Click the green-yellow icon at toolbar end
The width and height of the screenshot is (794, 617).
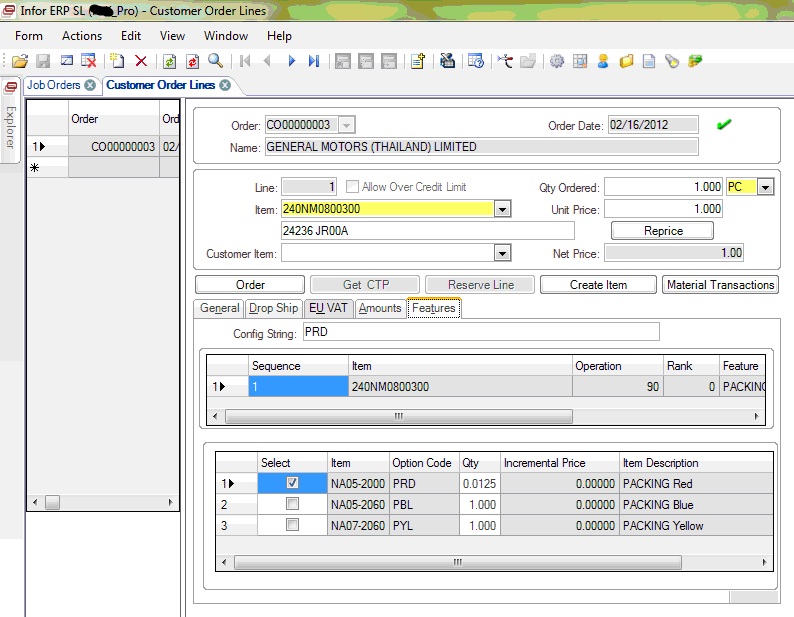click(x=695, y=61)
